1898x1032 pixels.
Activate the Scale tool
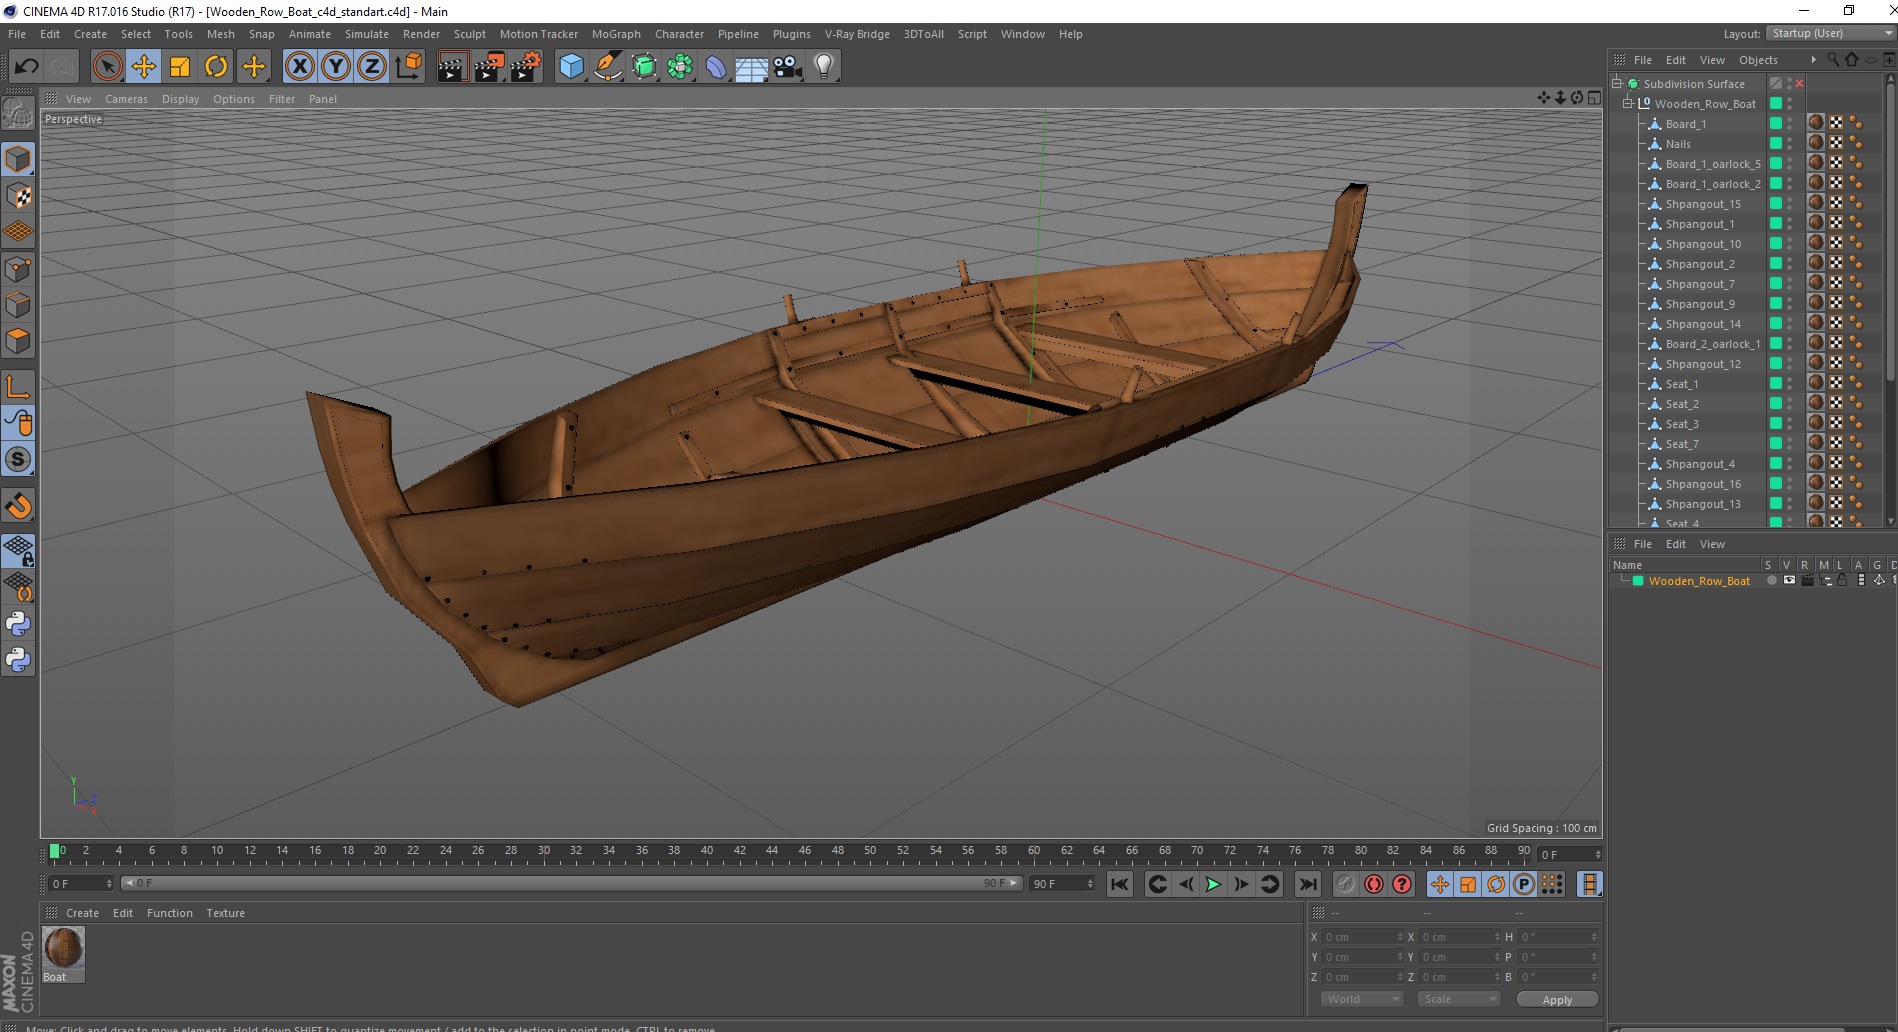click(180, 67)
